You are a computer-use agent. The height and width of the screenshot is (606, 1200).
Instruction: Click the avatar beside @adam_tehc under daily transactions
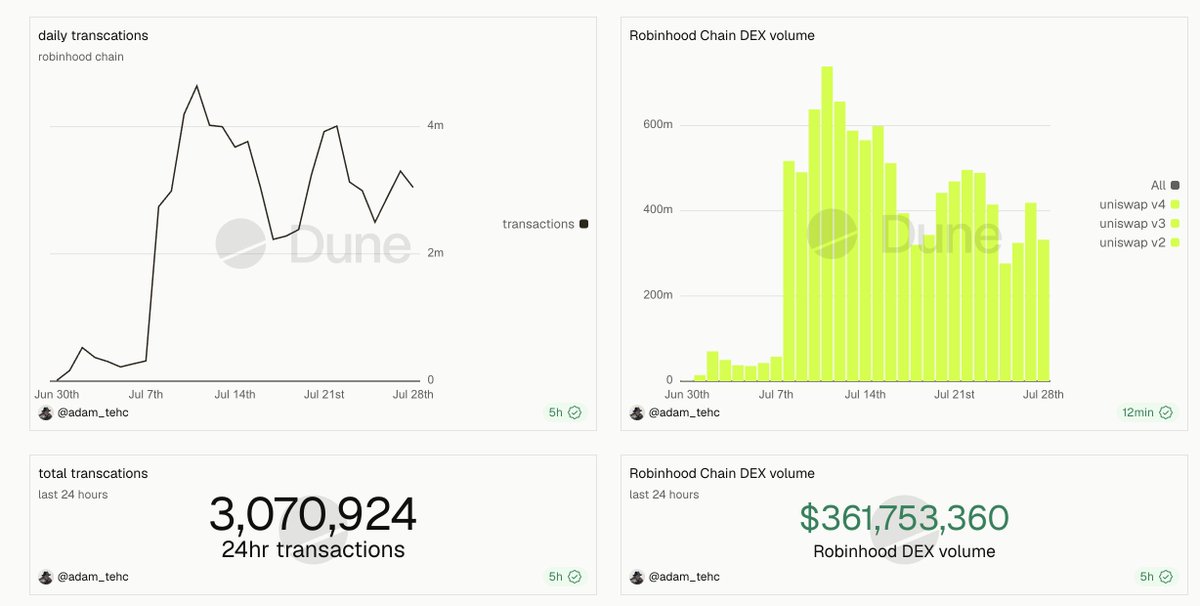[45, 413]
